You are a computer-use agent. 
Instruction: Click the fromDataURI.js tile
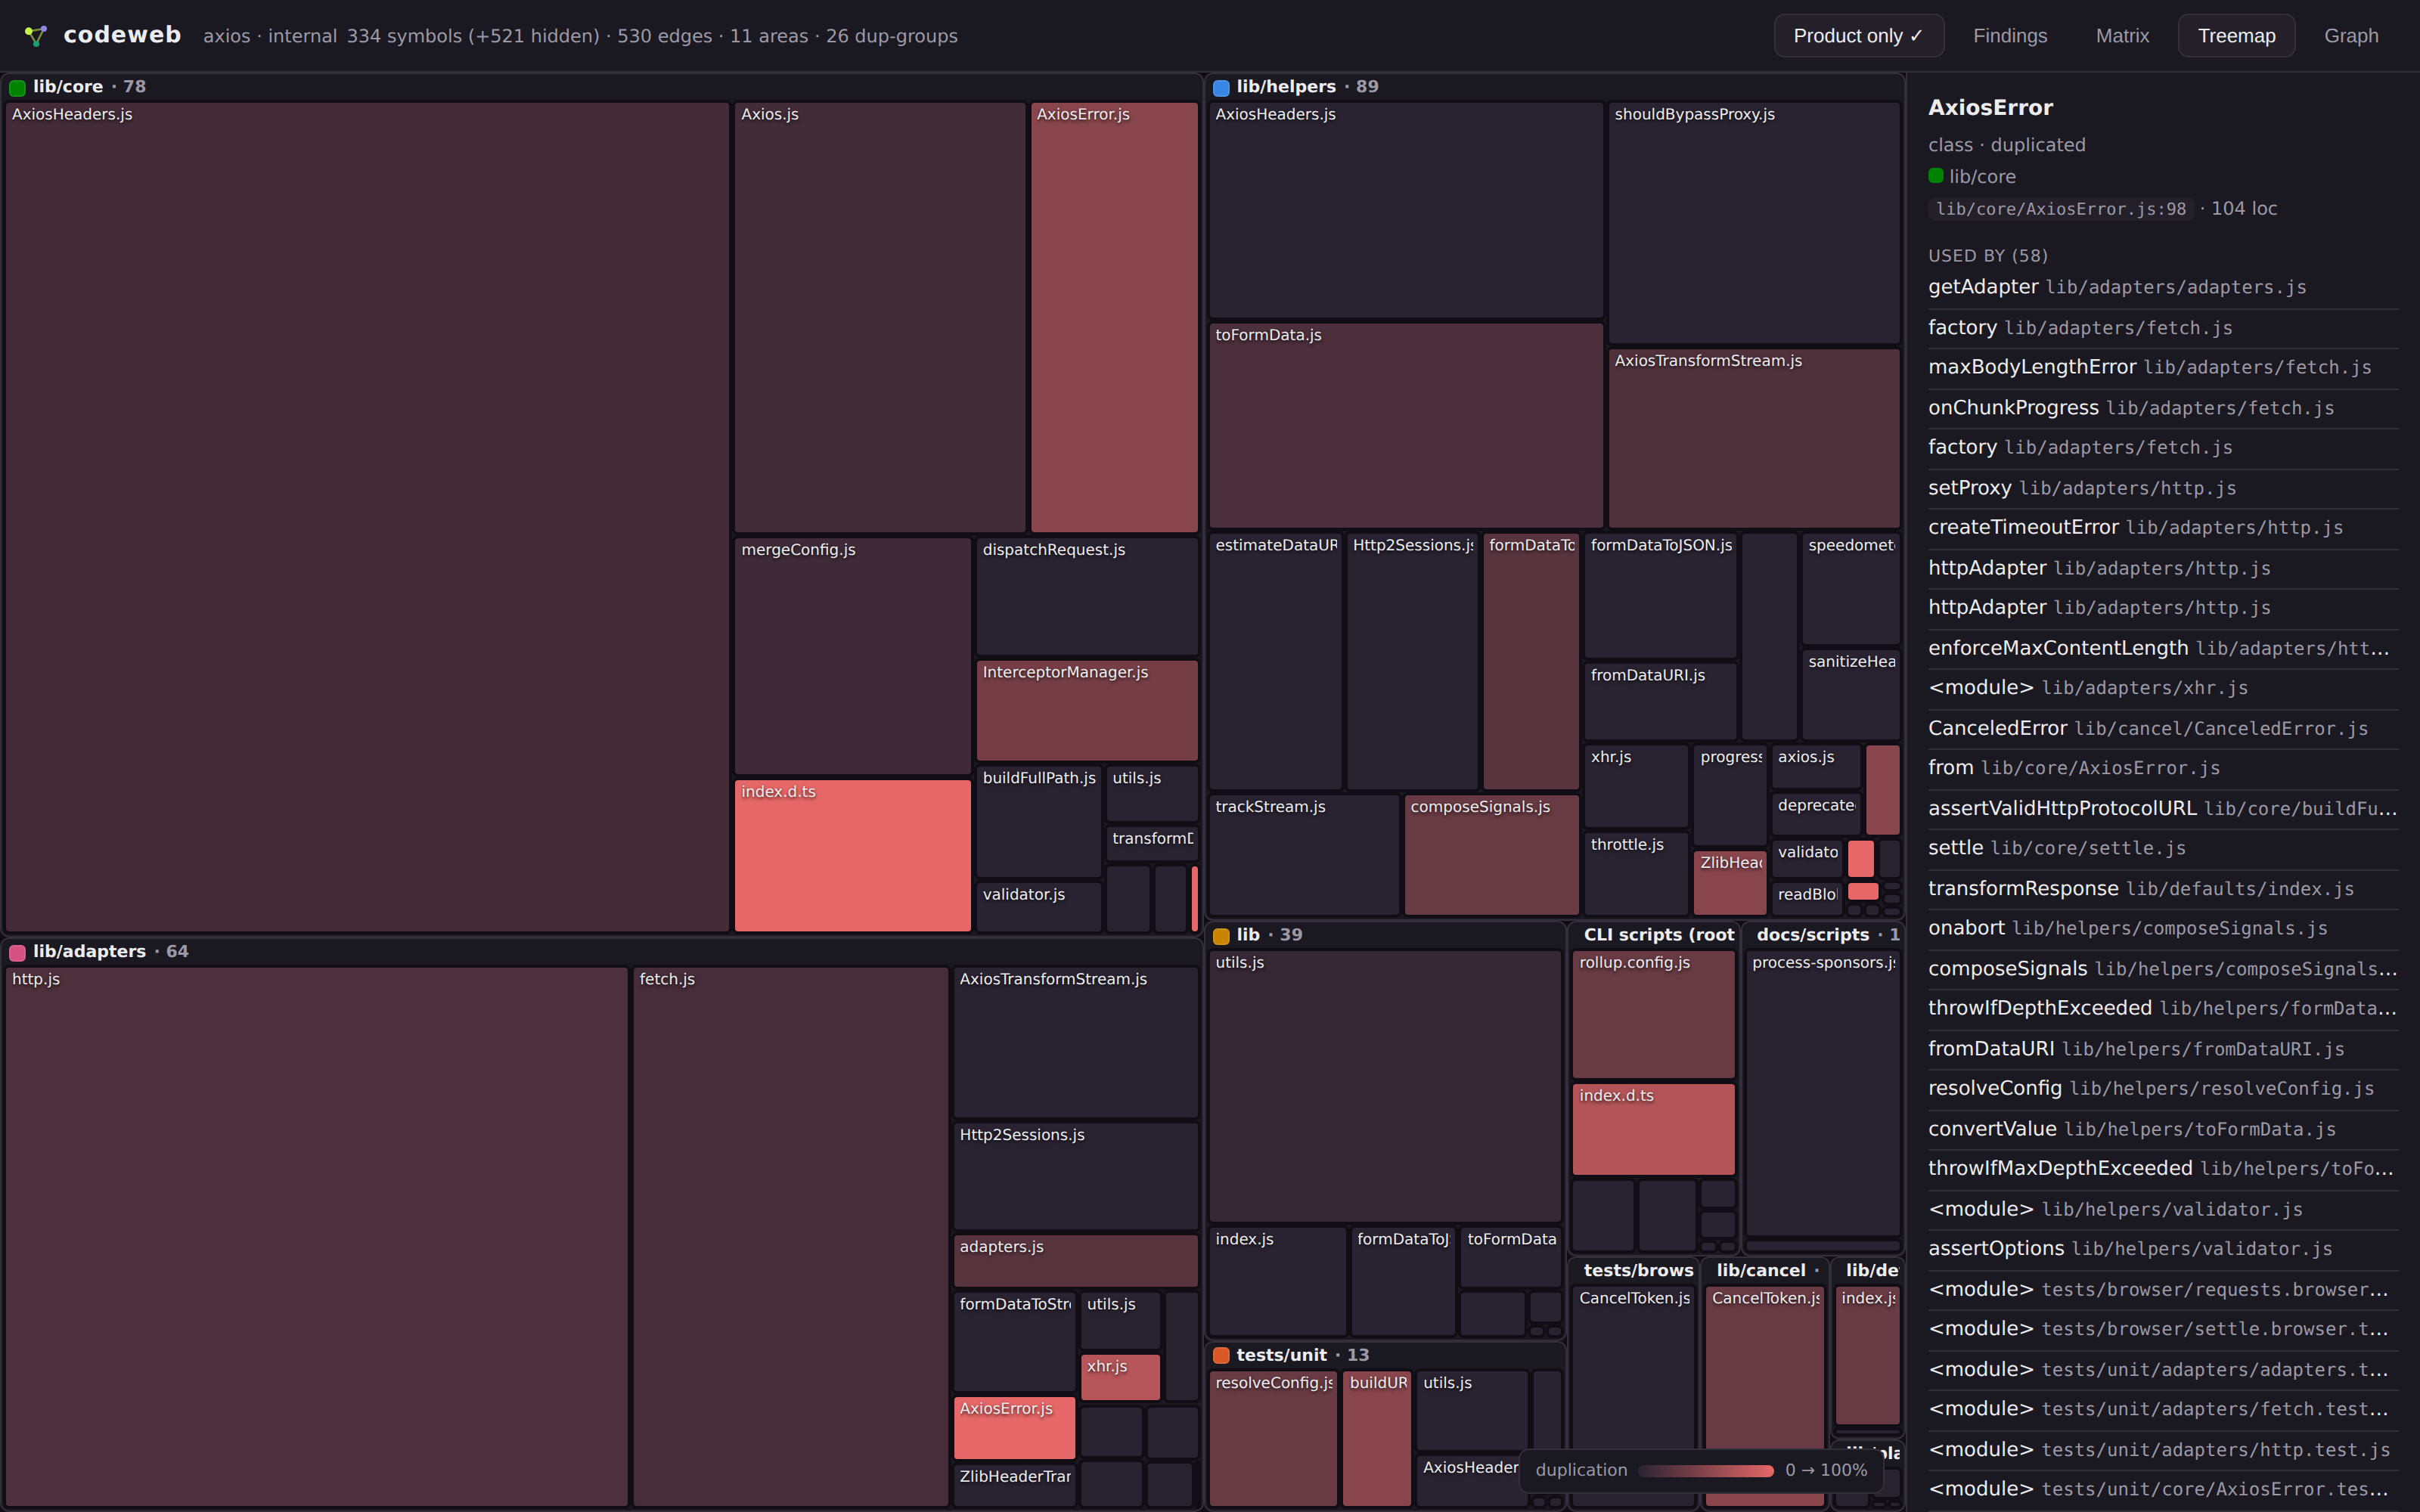click(x=1660, y=701)
